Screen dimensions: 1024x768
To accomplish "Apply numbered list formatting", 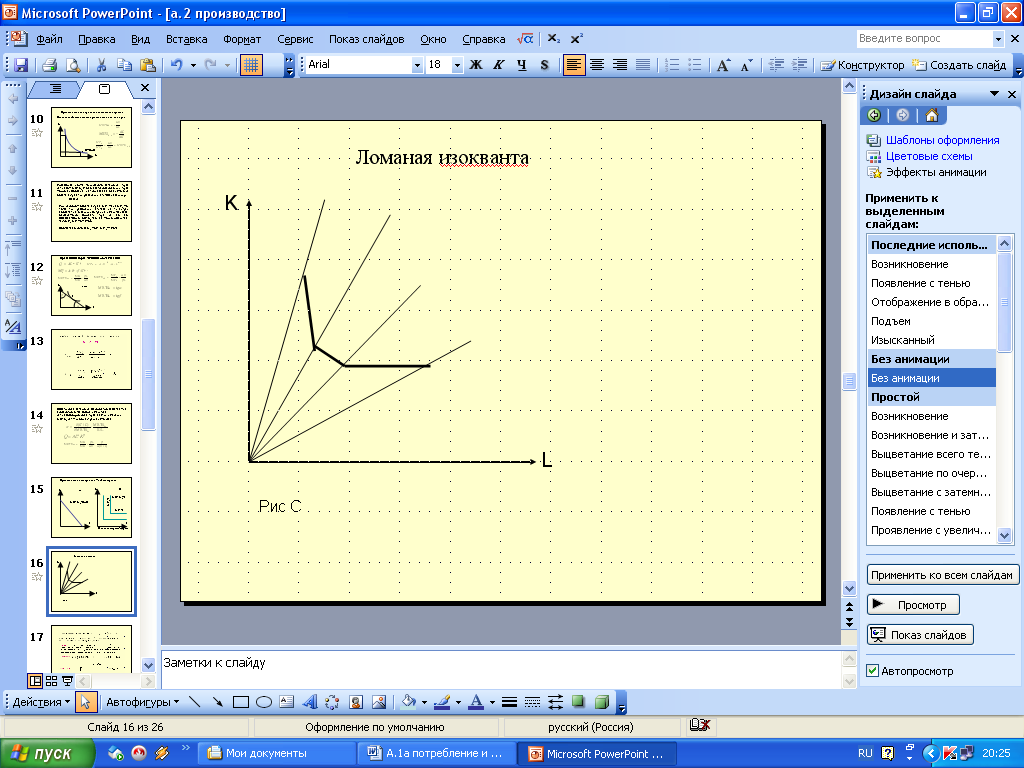I will [672, 65].
